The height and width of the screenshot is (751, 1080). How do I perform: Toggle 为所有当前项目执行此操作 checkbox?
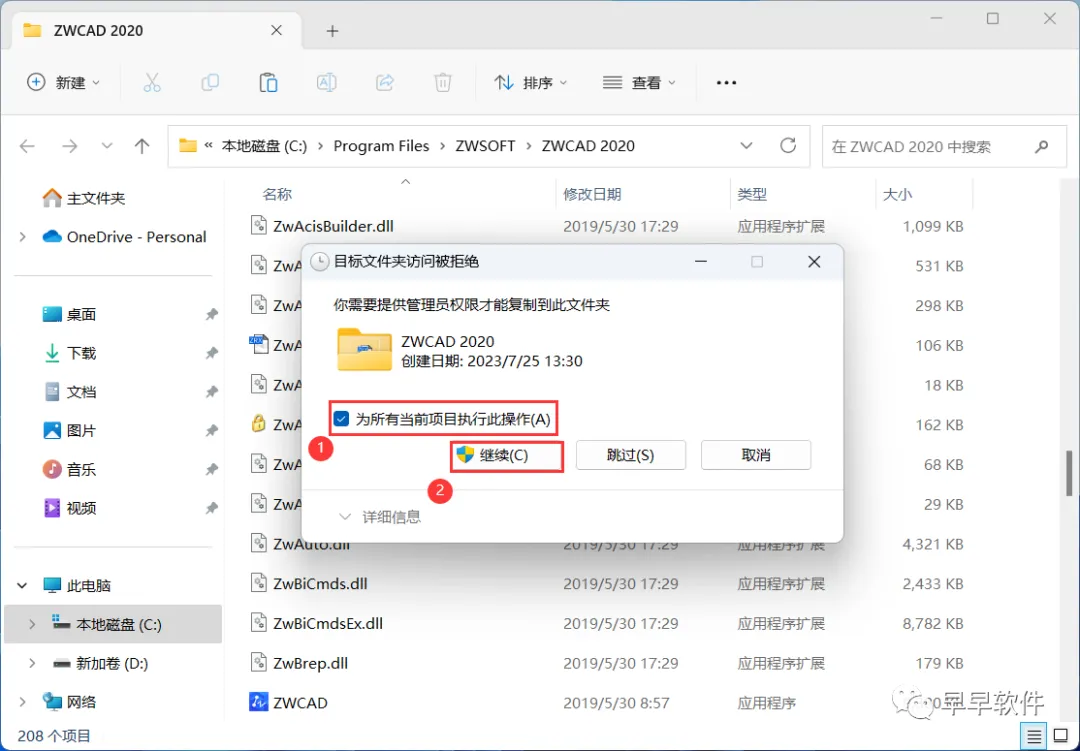click(x=341, y=419)
